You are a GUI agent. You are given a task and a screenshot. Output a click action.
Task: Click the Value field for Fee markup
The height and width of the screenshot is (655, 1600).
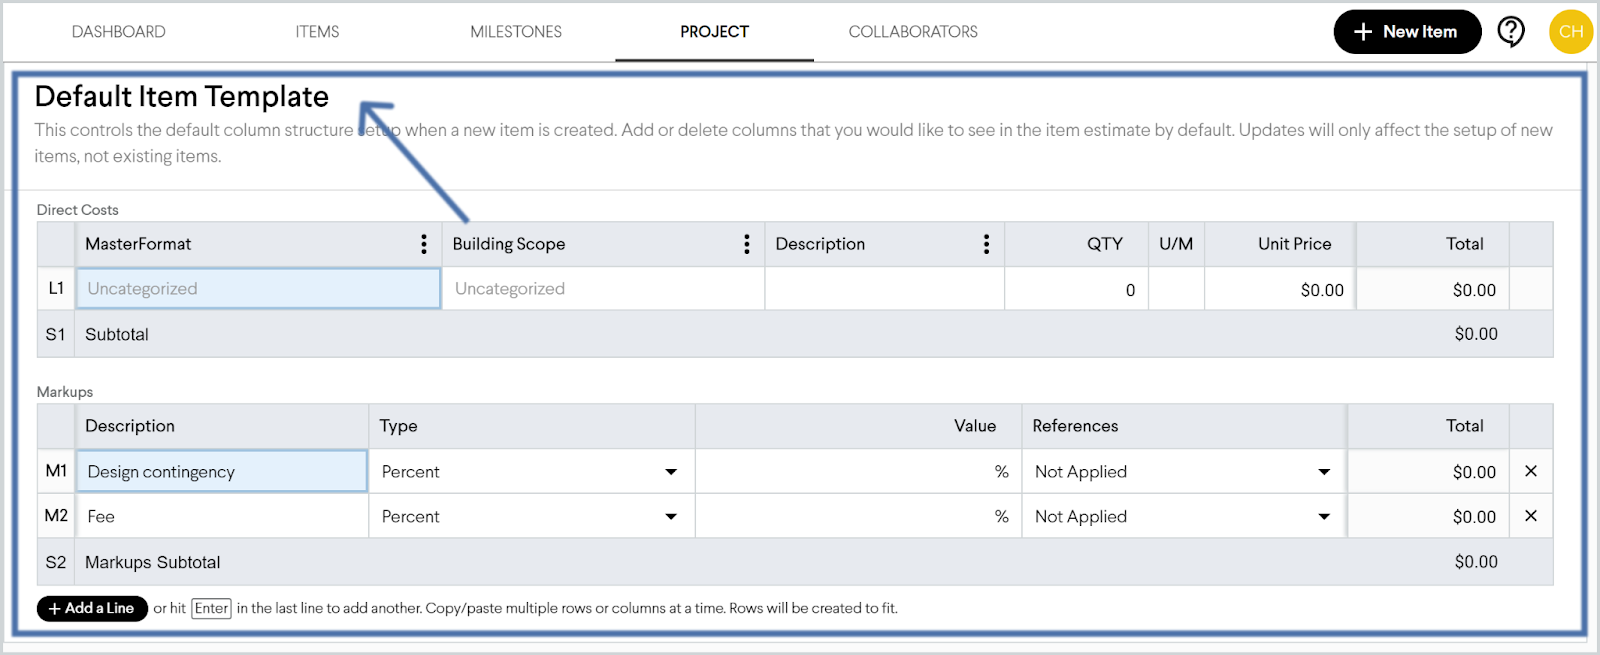click(850, 517)
